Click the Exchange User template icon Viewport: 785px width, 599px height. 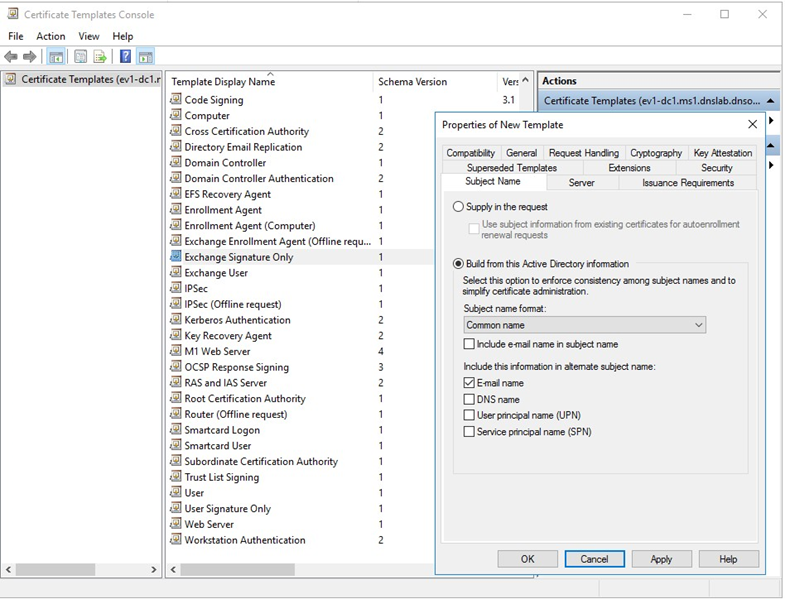176,272
